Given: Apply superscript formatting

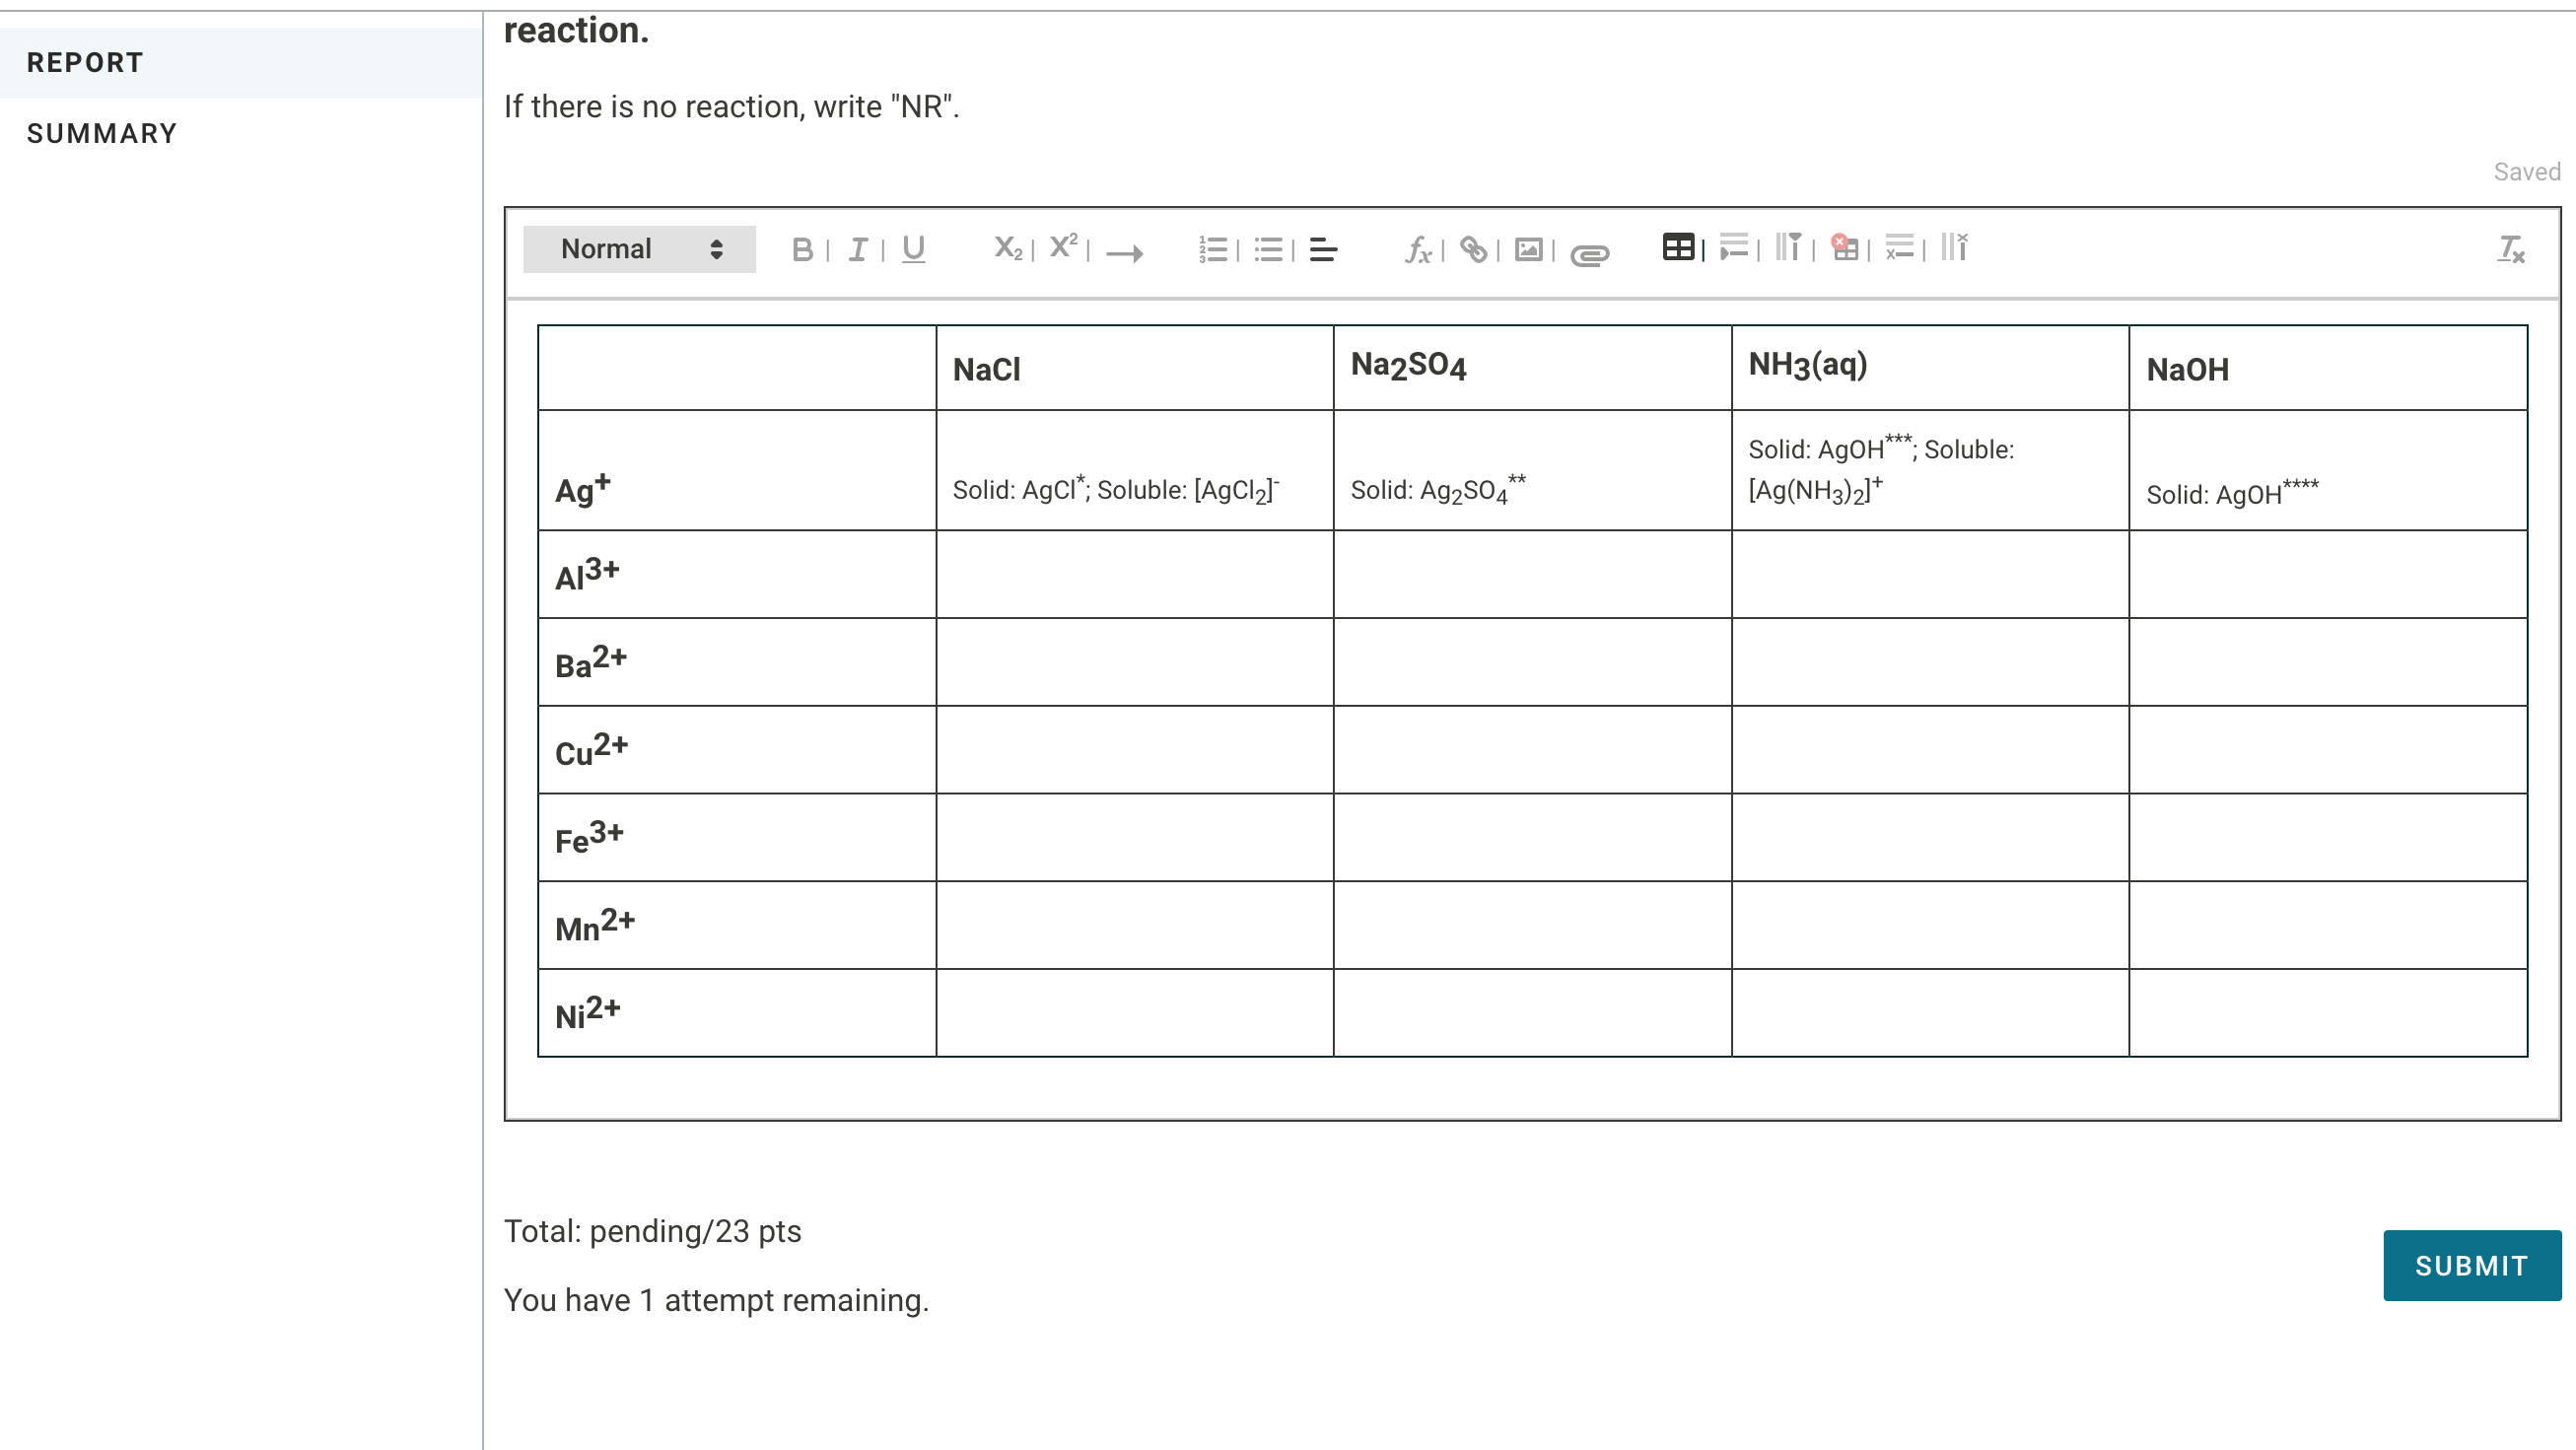Looking at the screenshot, I should (x=1063, y=247).
